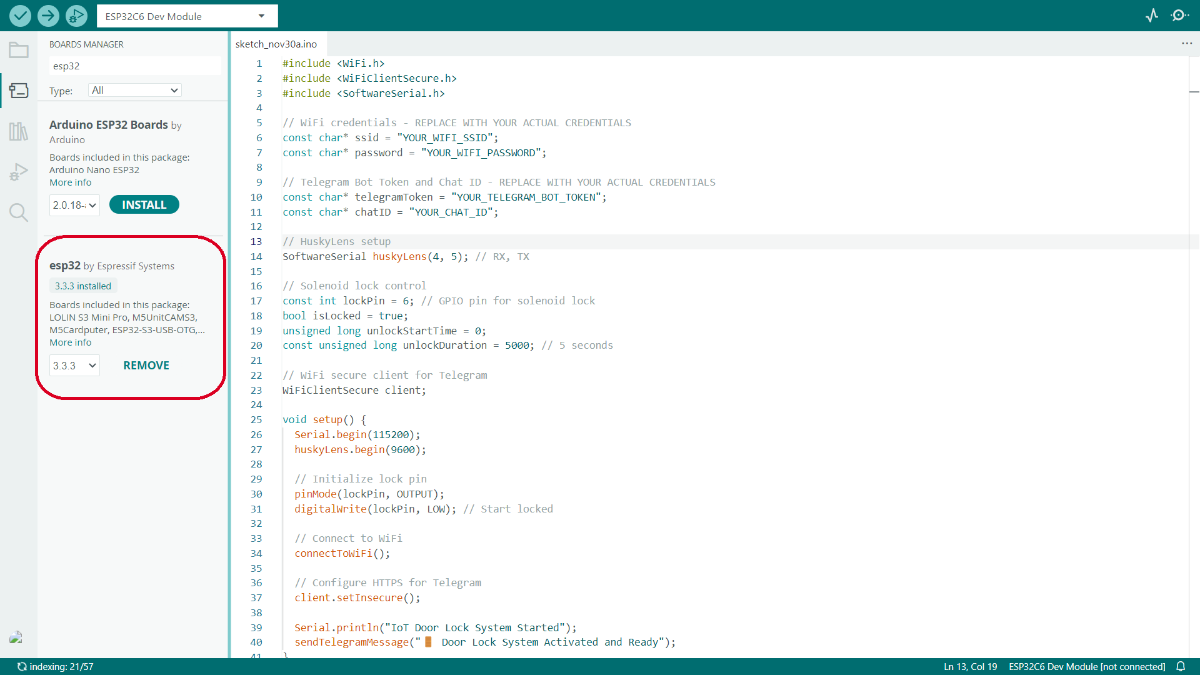Click the Upload arrow icon
Screen dimensions: 1200x675
point(48,16)
